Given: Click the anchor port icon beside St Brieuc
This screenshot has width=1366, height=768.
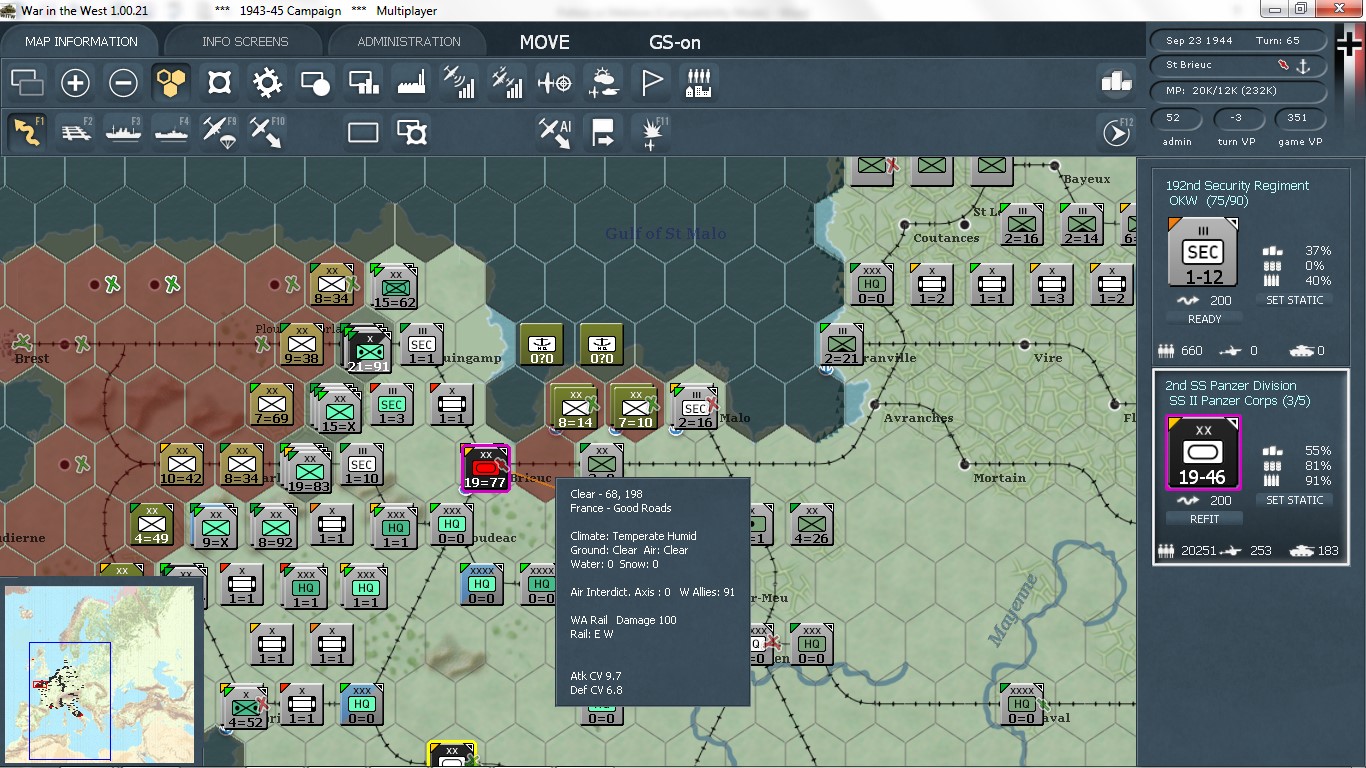Looking at the screenshot, I should tap(1303, 65).
